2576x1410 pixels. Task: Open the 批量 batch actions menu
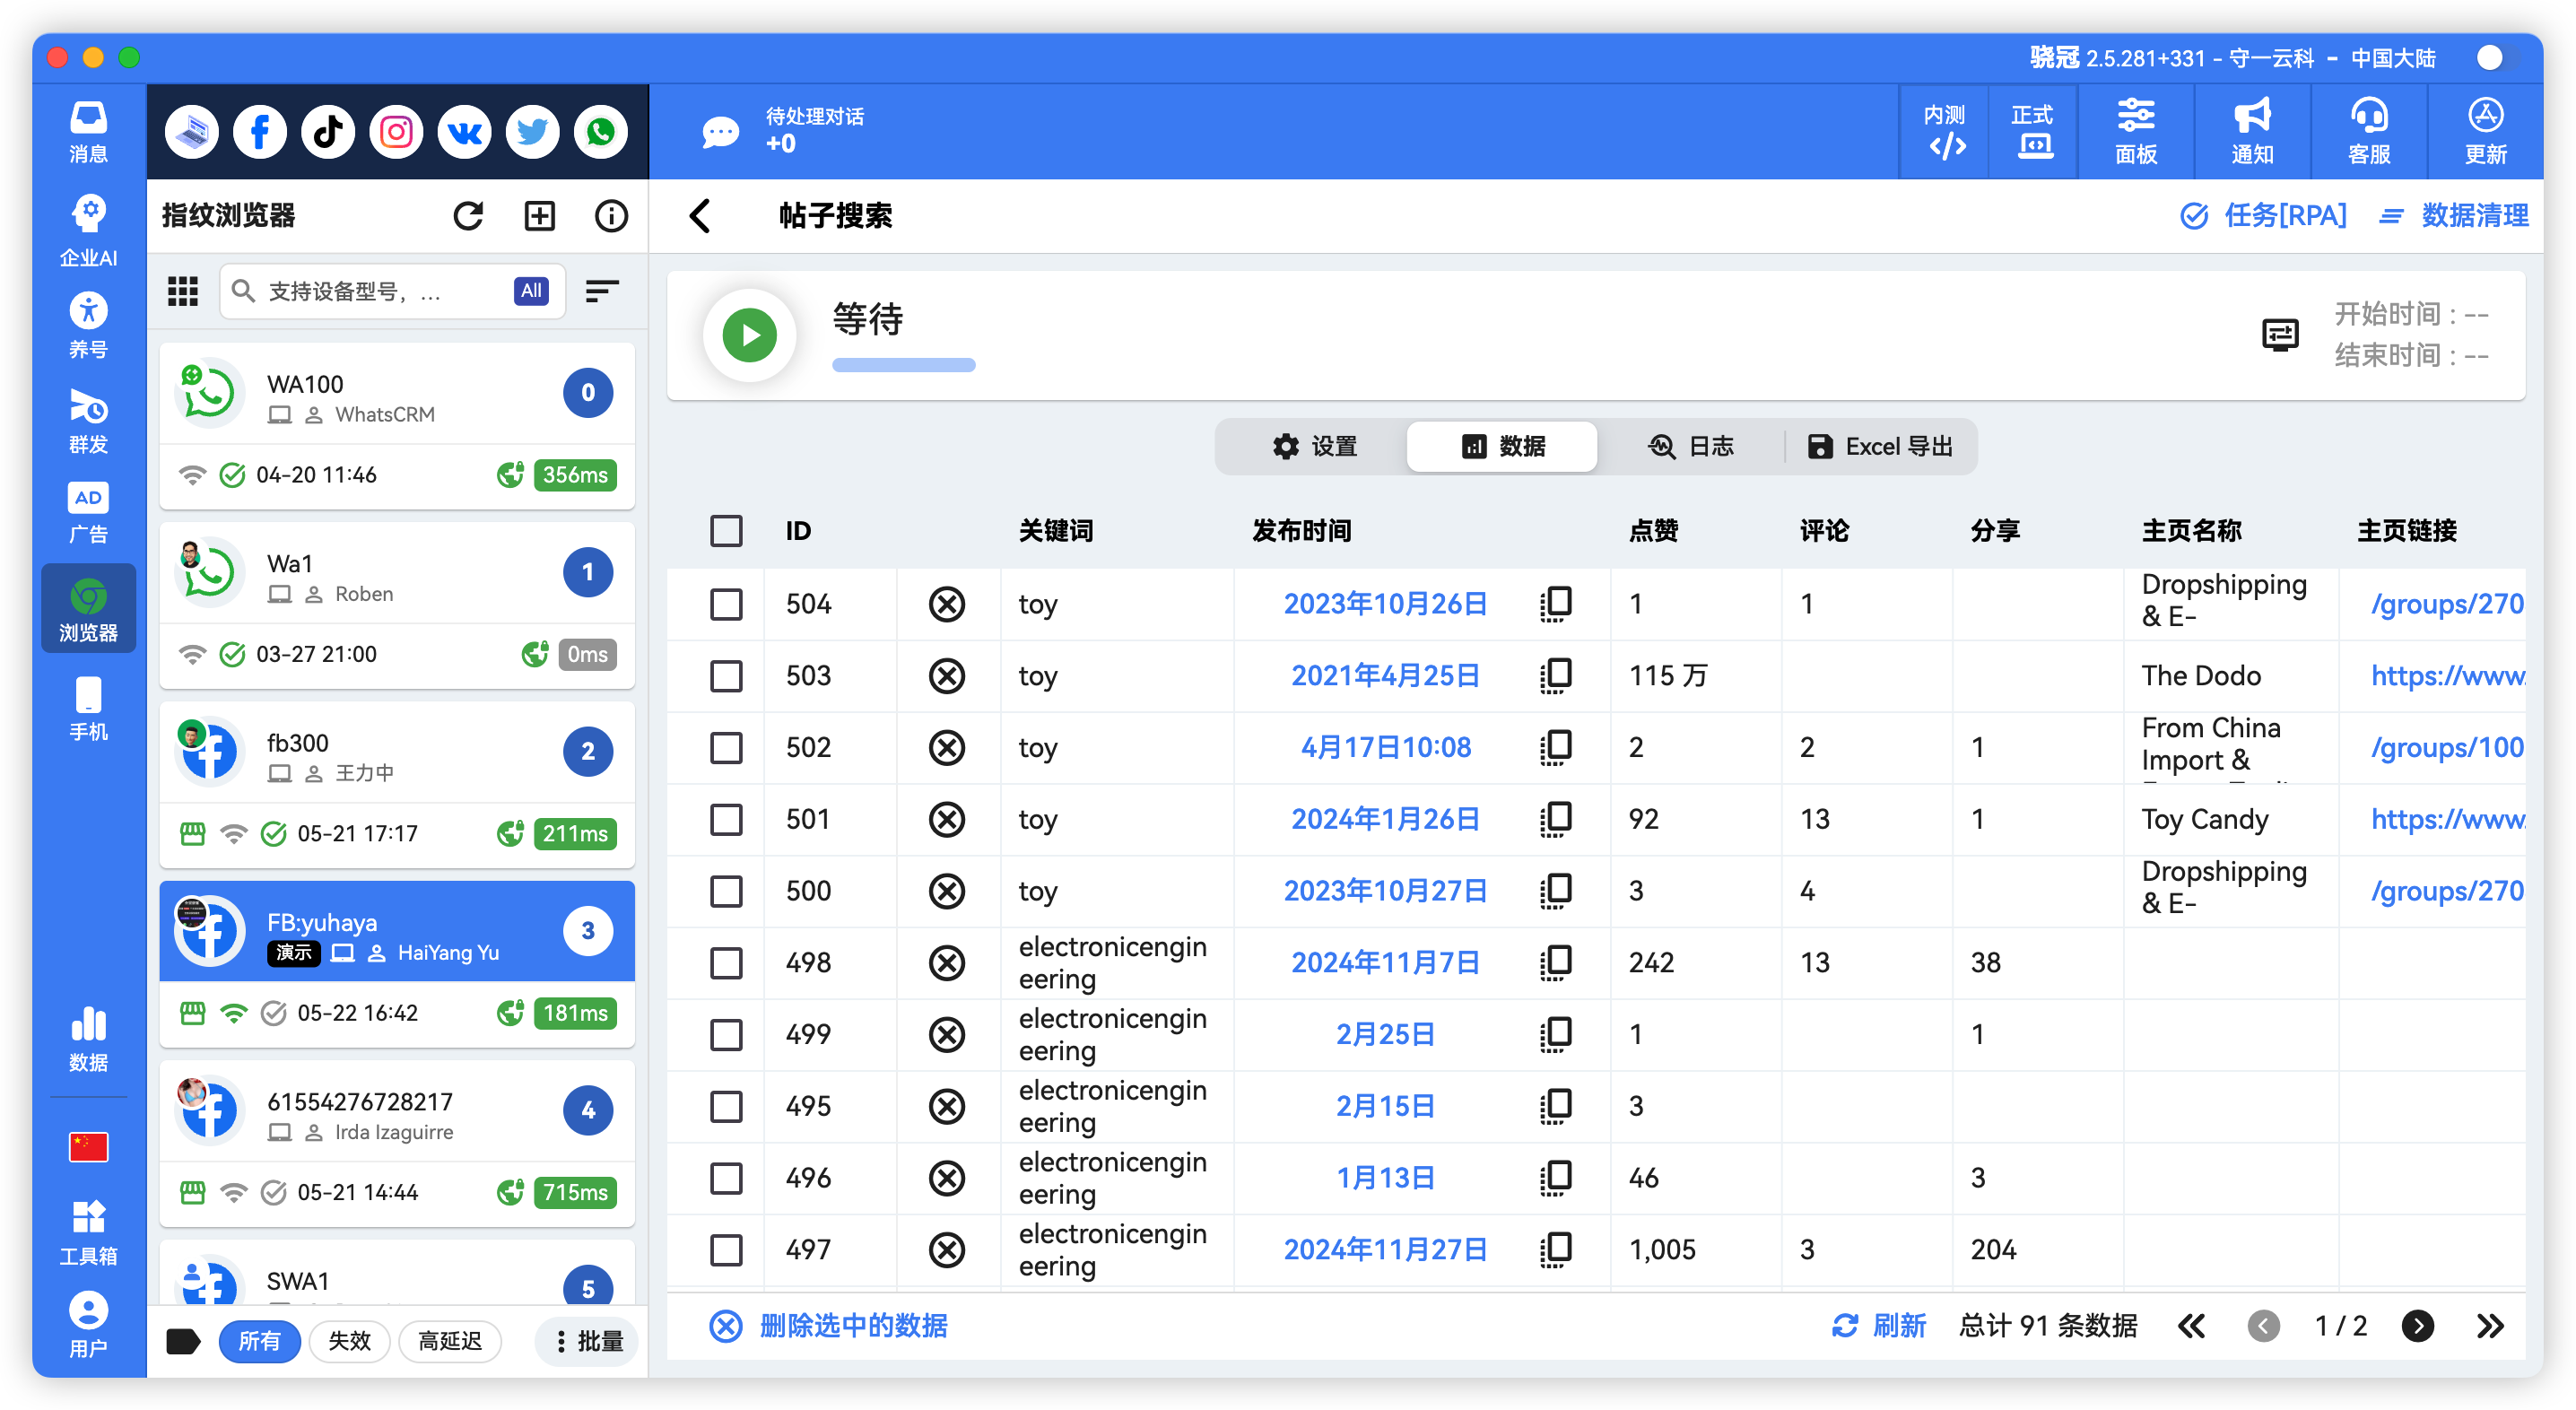(586, 1341)
